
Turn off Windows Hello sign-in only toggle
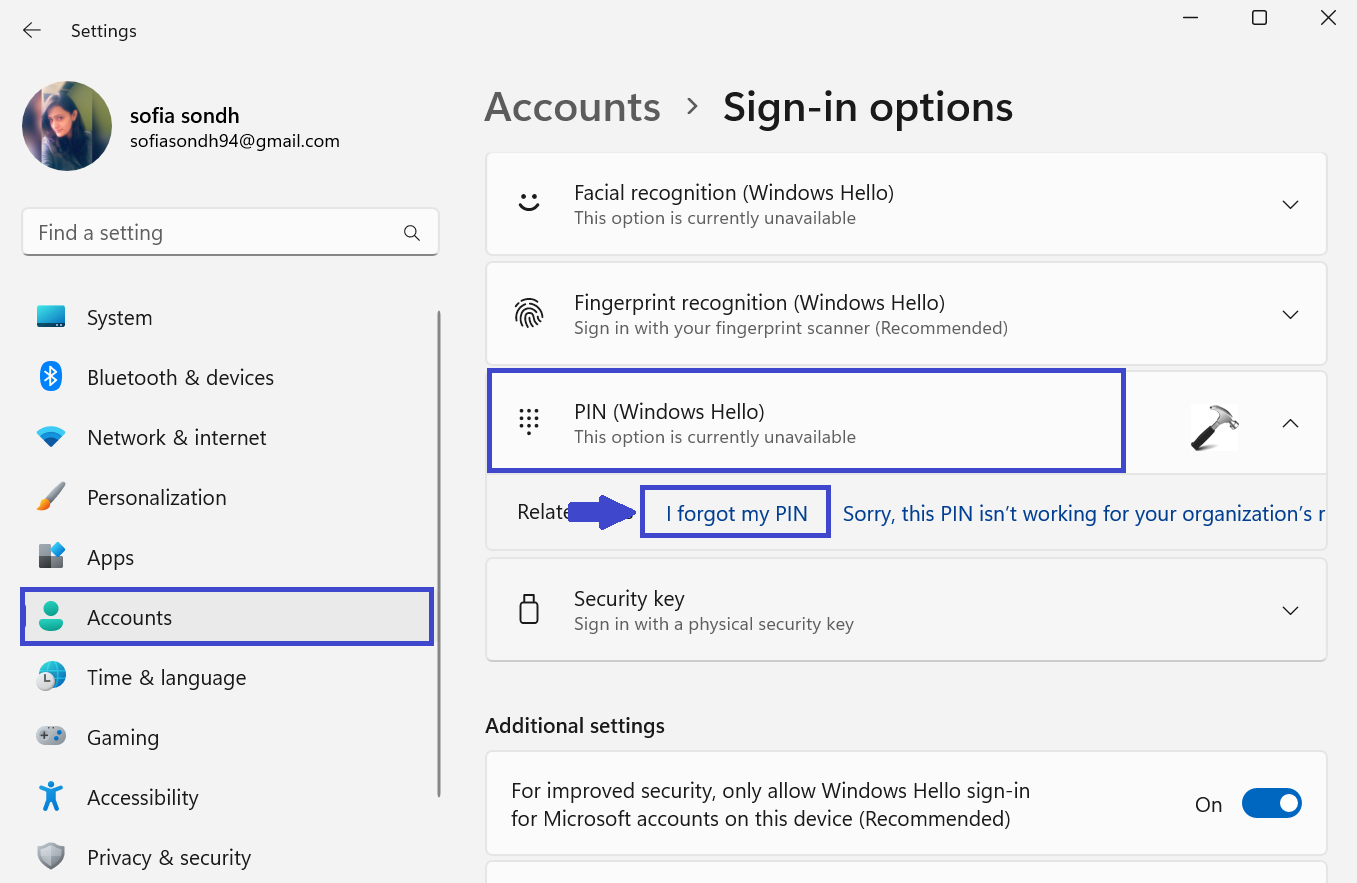click(1271, 803)
